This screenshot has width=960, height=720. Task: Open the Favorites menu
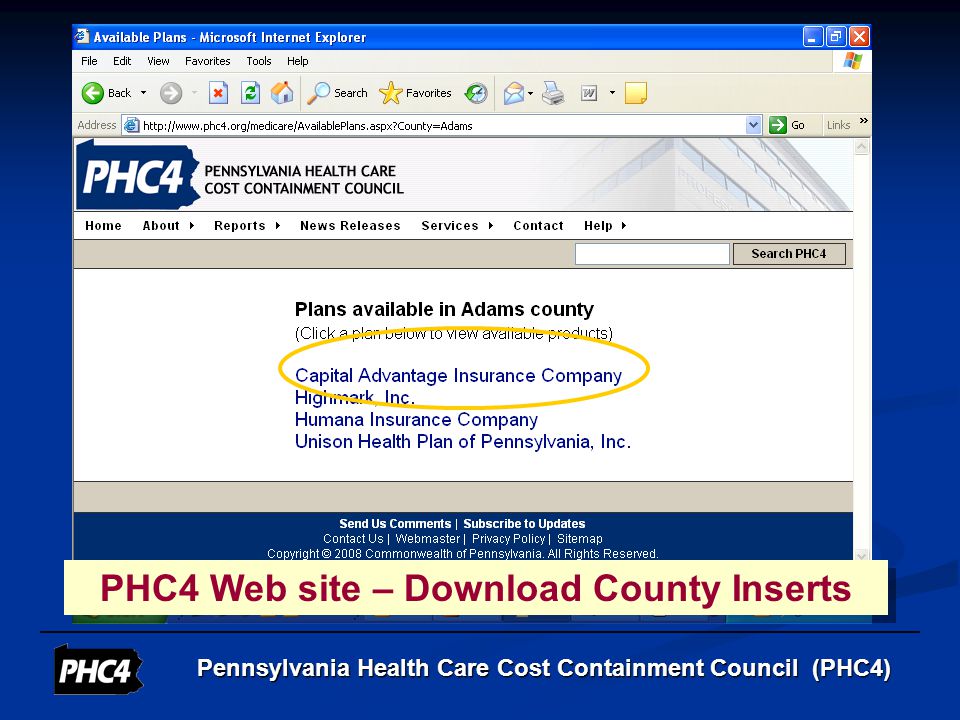pos(208,61)
